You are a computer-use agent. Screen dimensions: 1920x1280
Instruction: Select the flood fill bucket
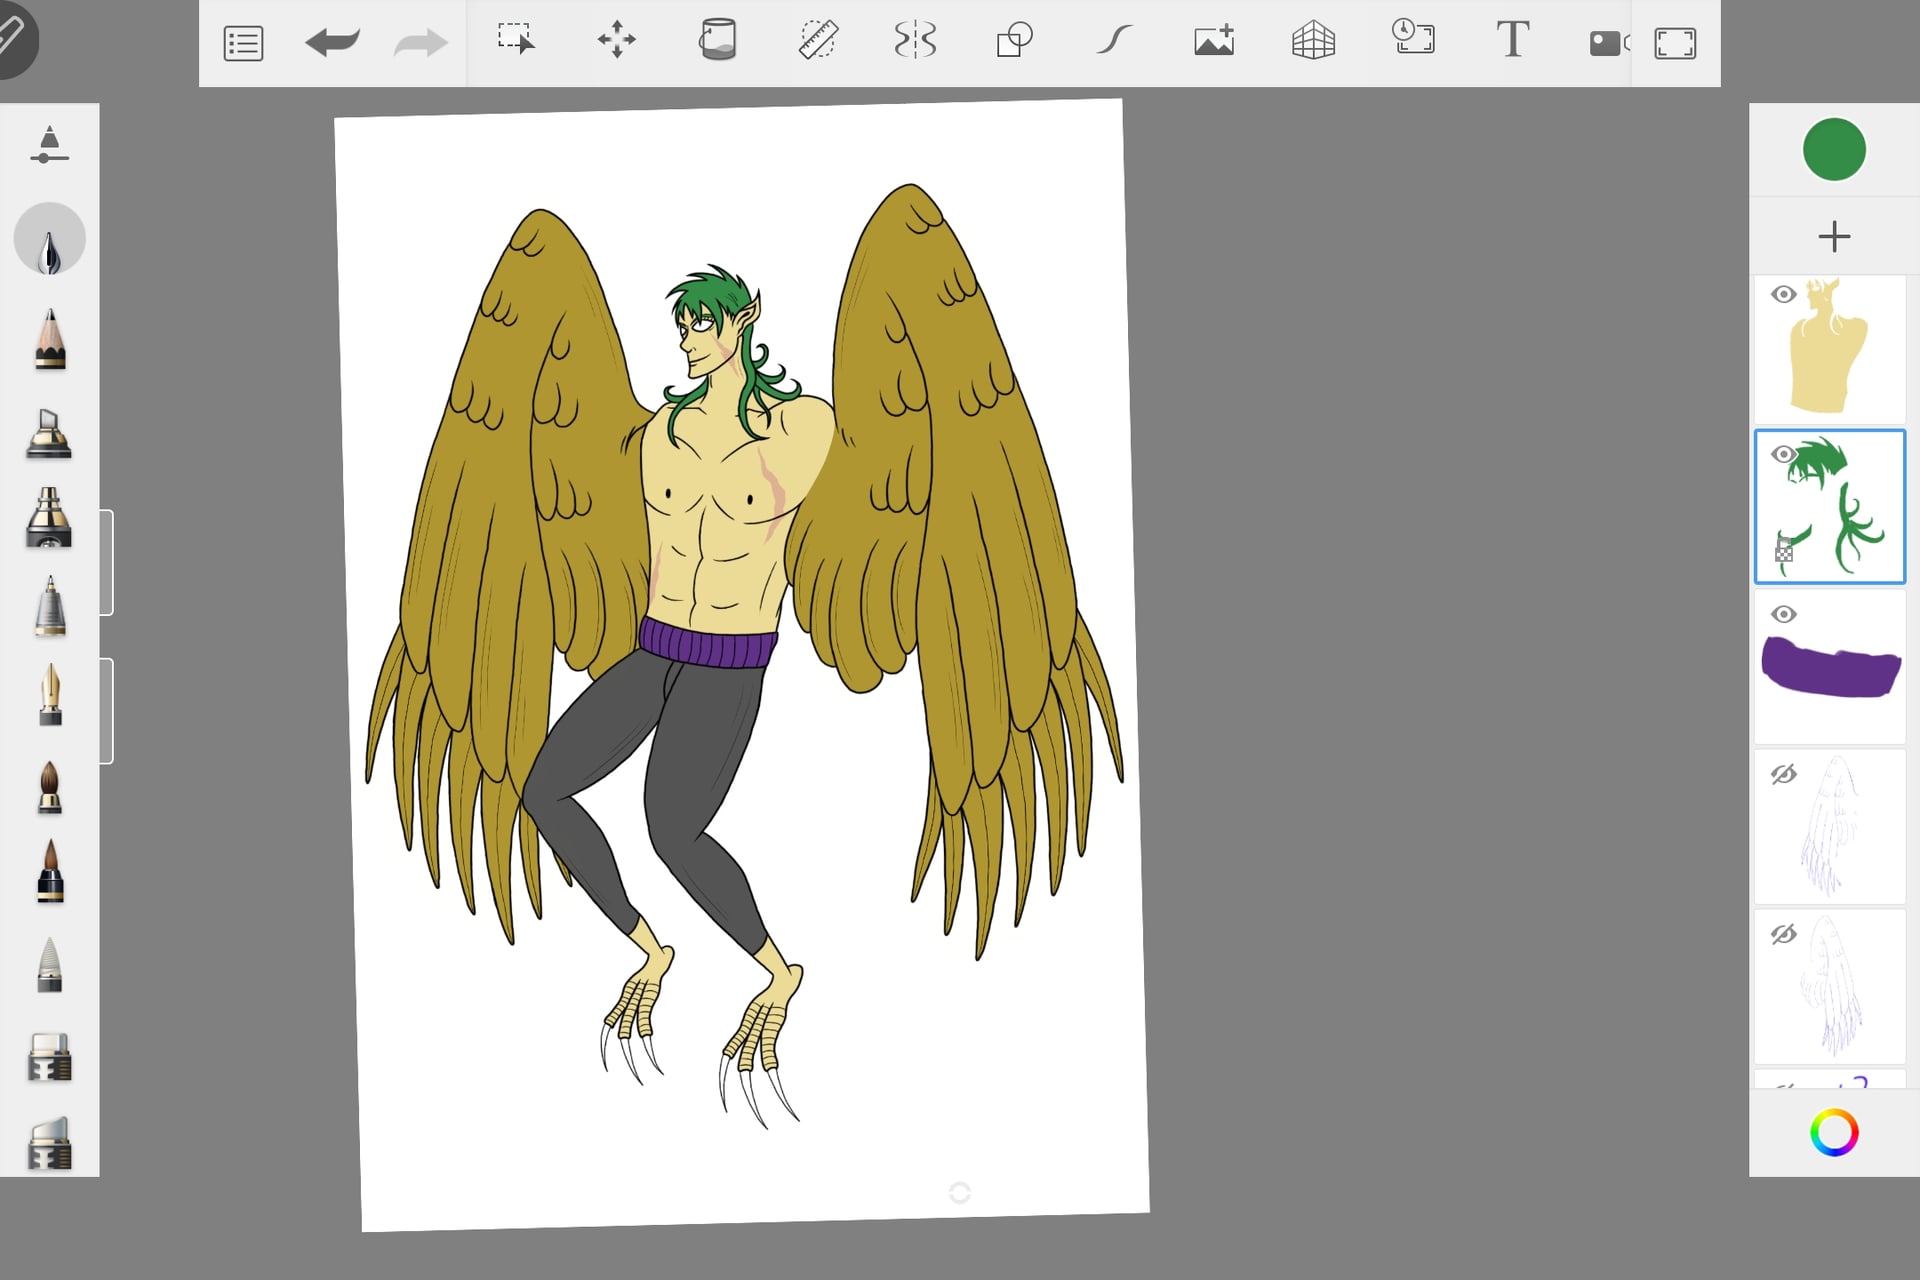tap(717, 40)
